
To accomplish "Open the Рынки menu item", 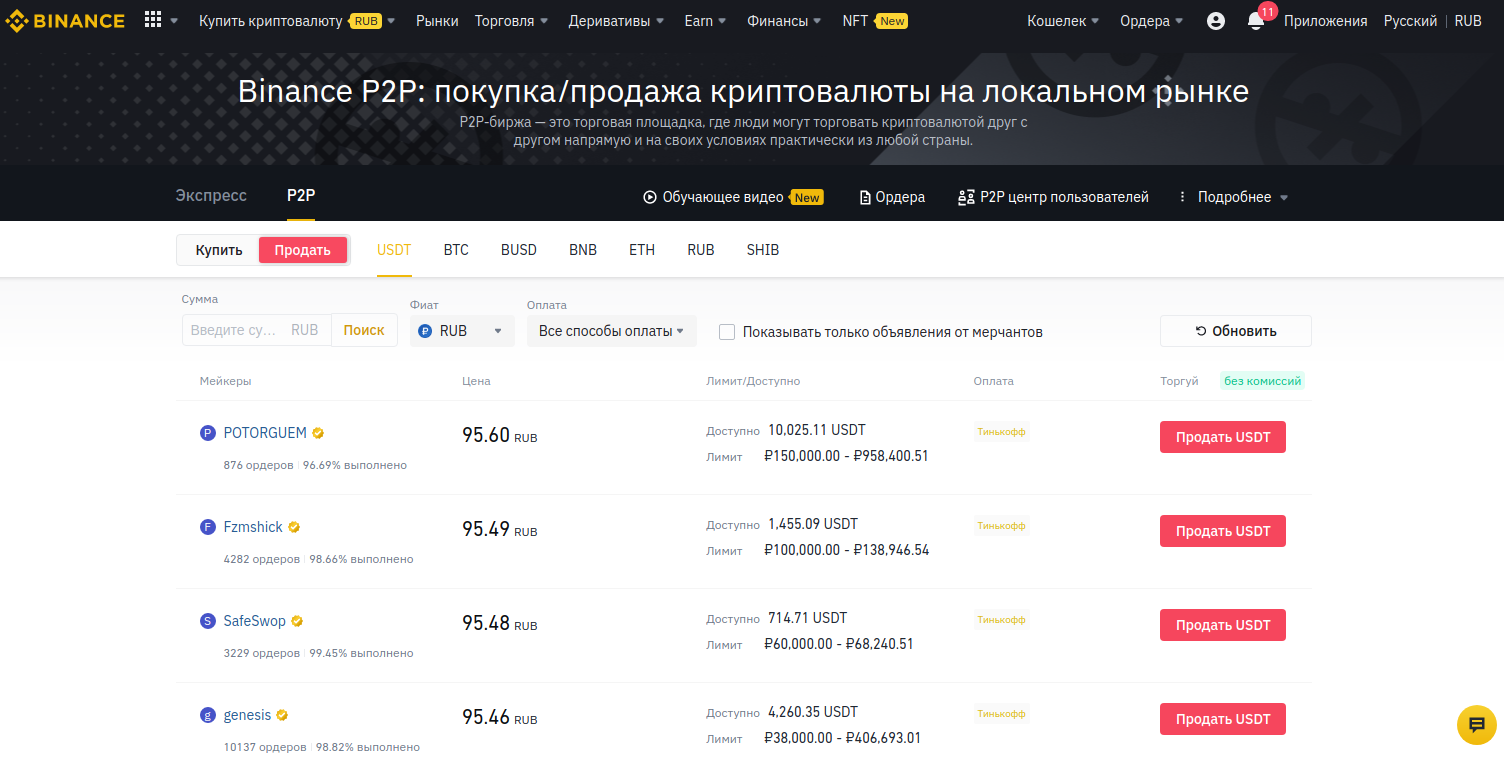I will 437,21.
